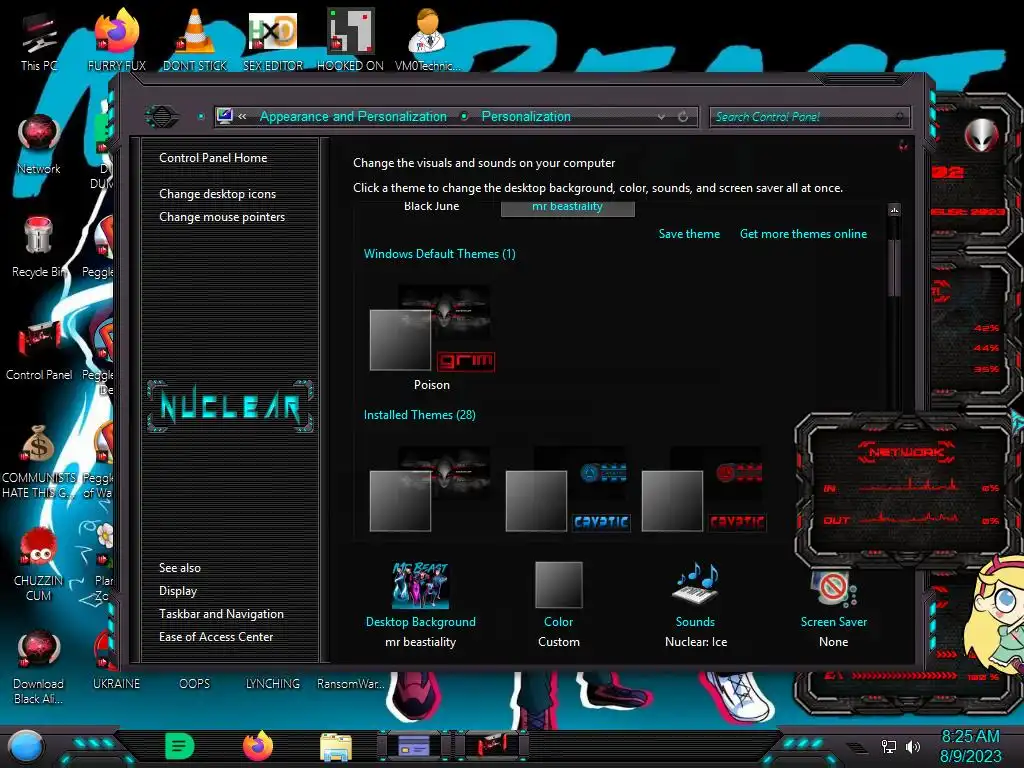
Task: Select the first installed theme with alien wallpaper
Action: point(432,488)
